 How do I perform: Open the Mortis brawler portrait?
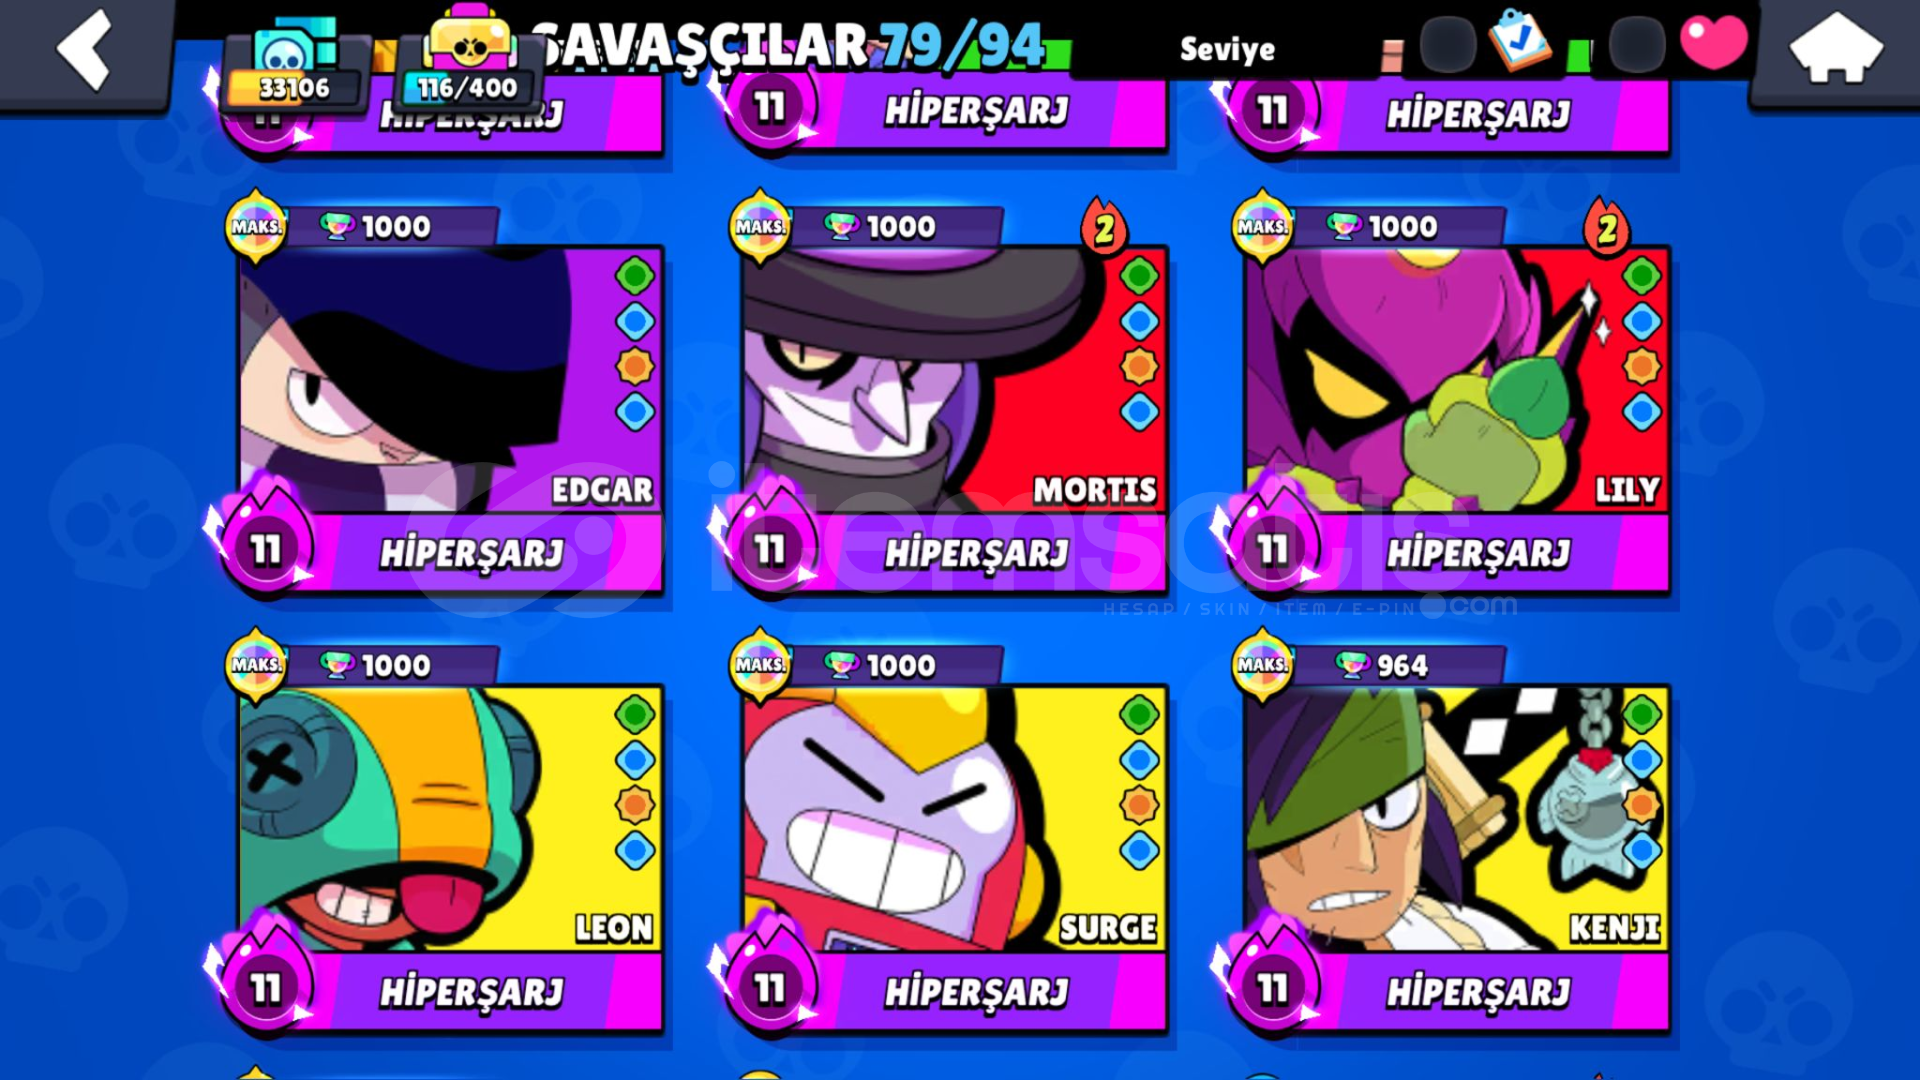[x=954, y=379]
